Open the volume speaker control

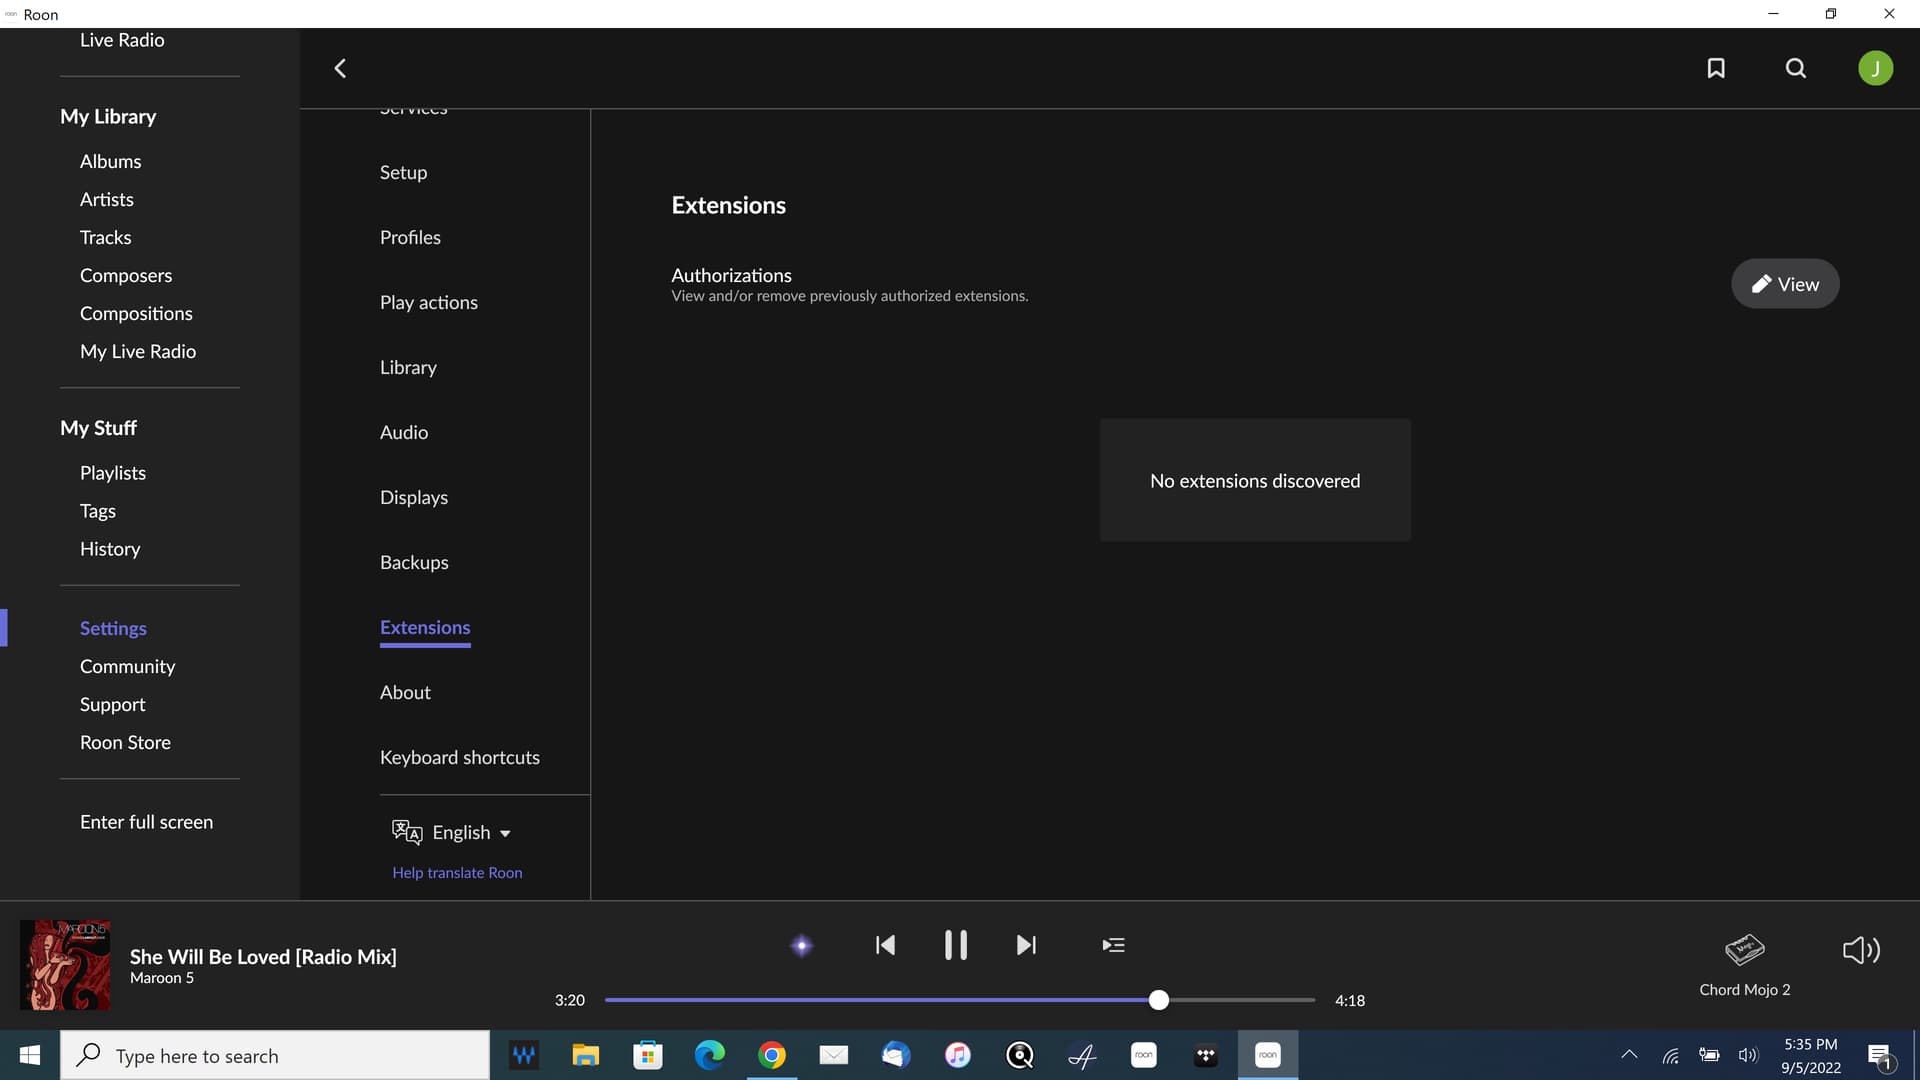coord(1861,950)
